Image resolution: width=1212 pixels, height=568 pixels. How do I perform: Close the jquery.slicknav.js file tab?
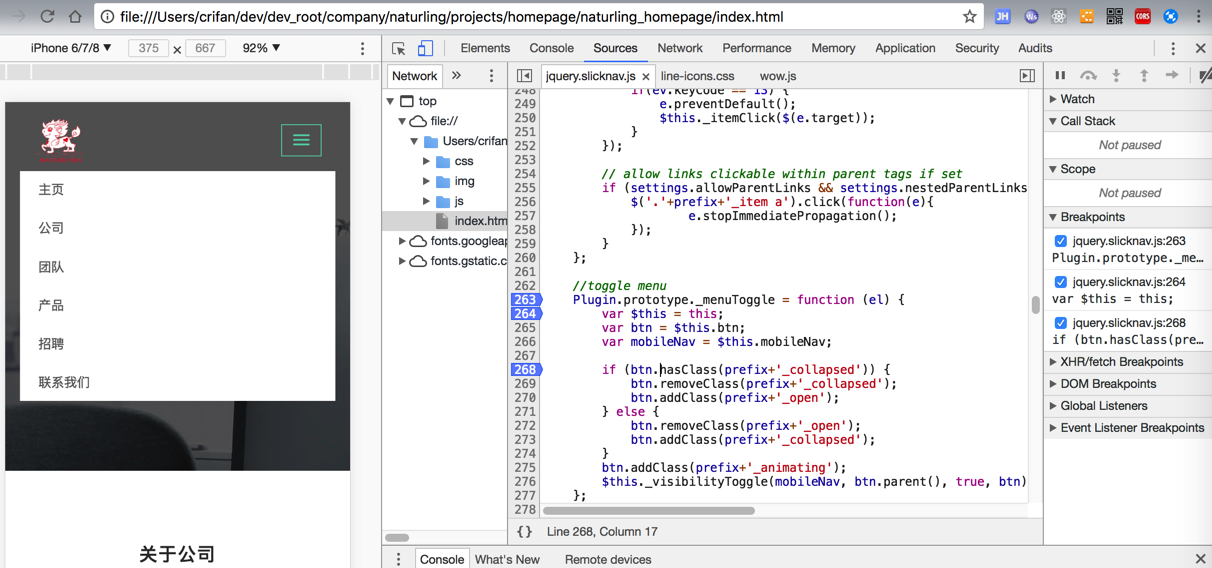(x=646, y=77)
